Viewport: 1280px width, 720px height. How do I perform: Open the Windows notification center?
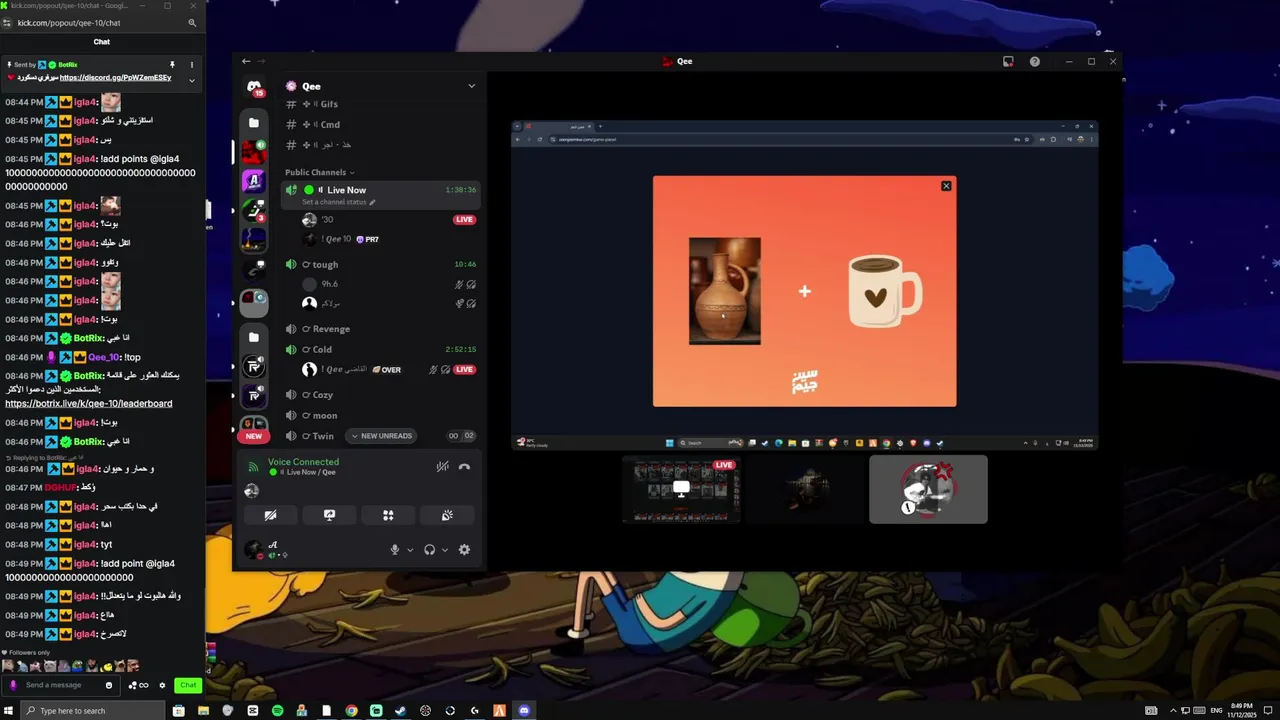(x=1268, y=711)
